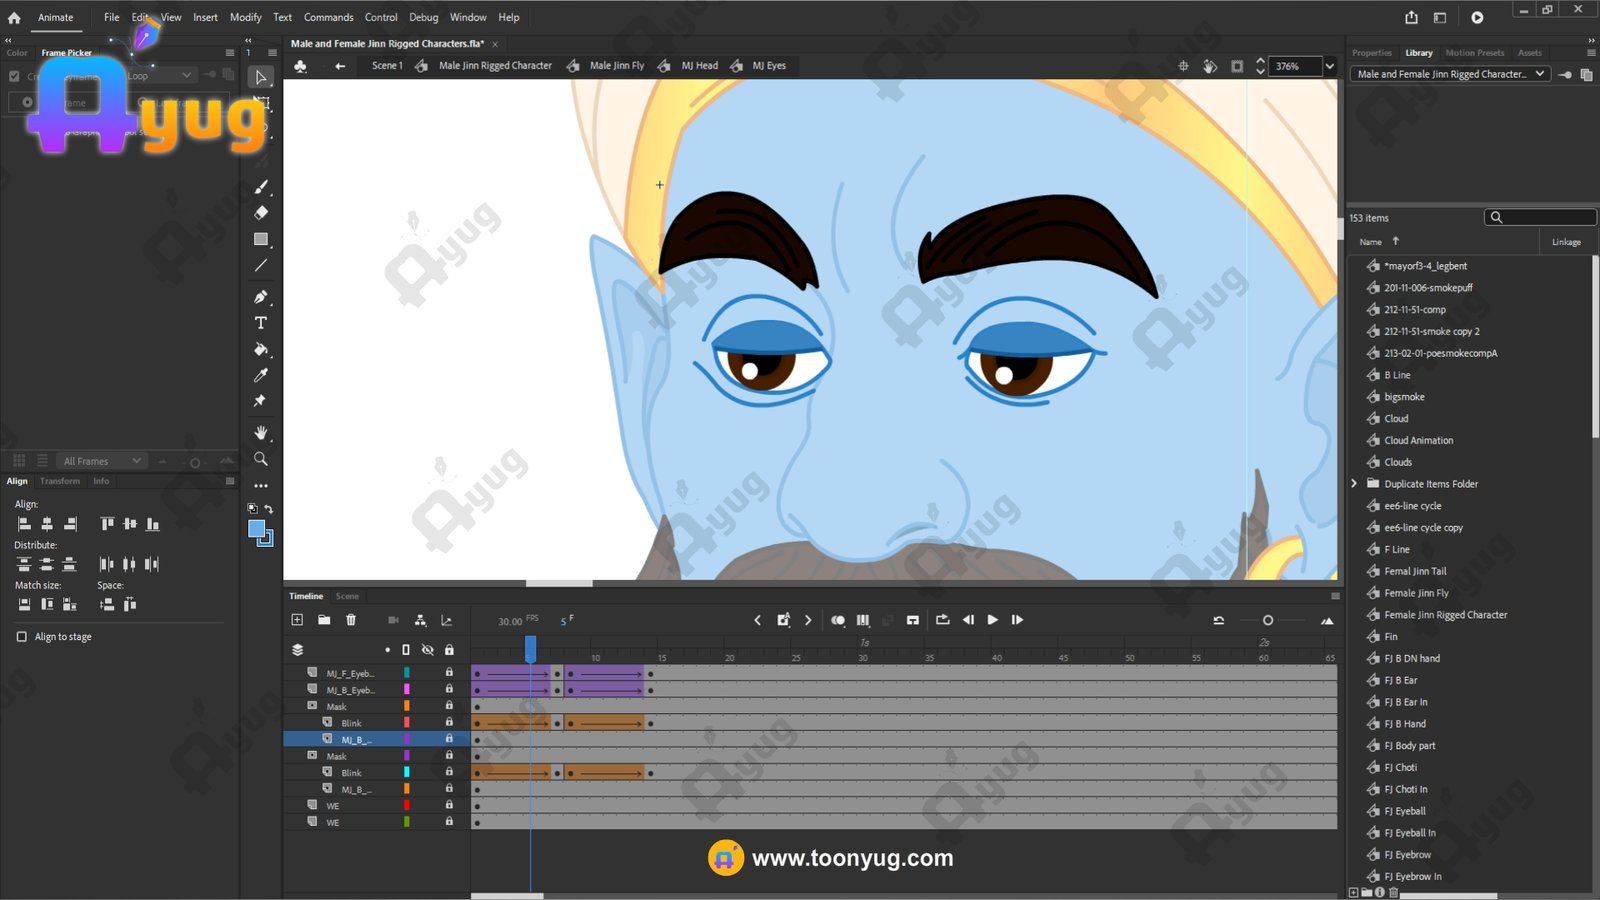Enable onion skin in timeline
The image size is (1600, 900).
[x=838, y=620]
